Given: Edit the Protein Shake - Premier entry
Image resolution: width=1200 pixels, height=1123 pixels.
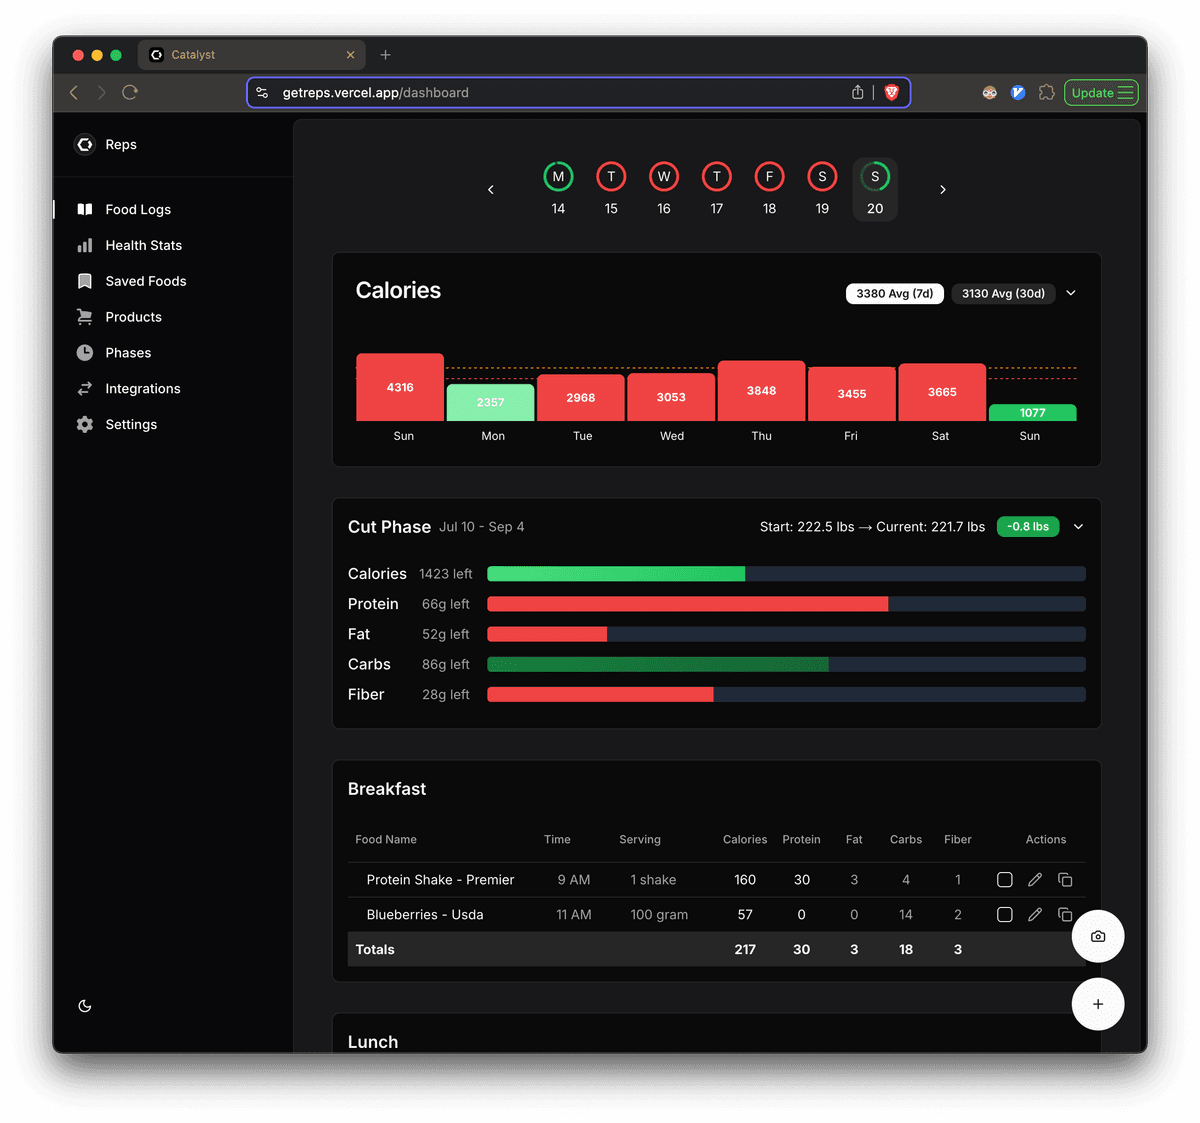Looking at the screenshot, I should pos(1035,880).
